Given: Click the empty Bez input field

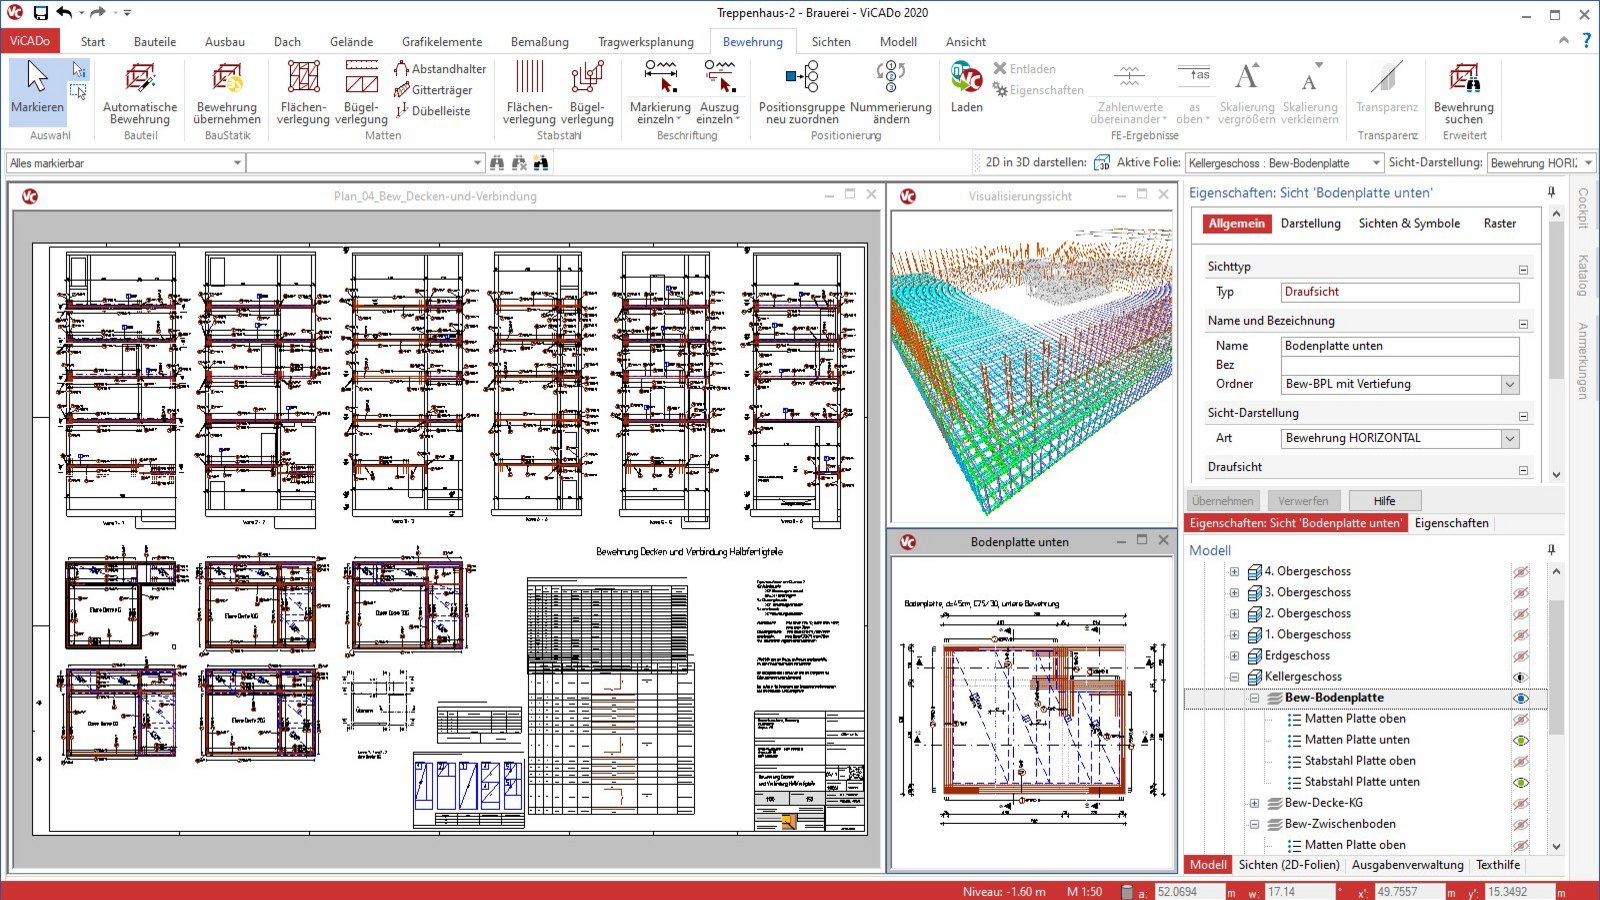Looking at the screenshot, I should [x=1400, y=365].
